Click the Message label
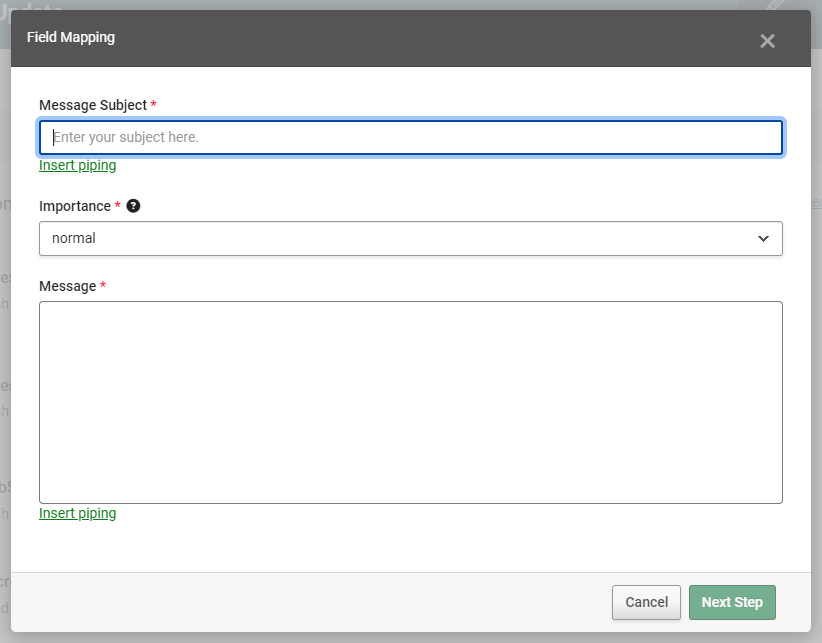822x643 pixels. (68, 286)
